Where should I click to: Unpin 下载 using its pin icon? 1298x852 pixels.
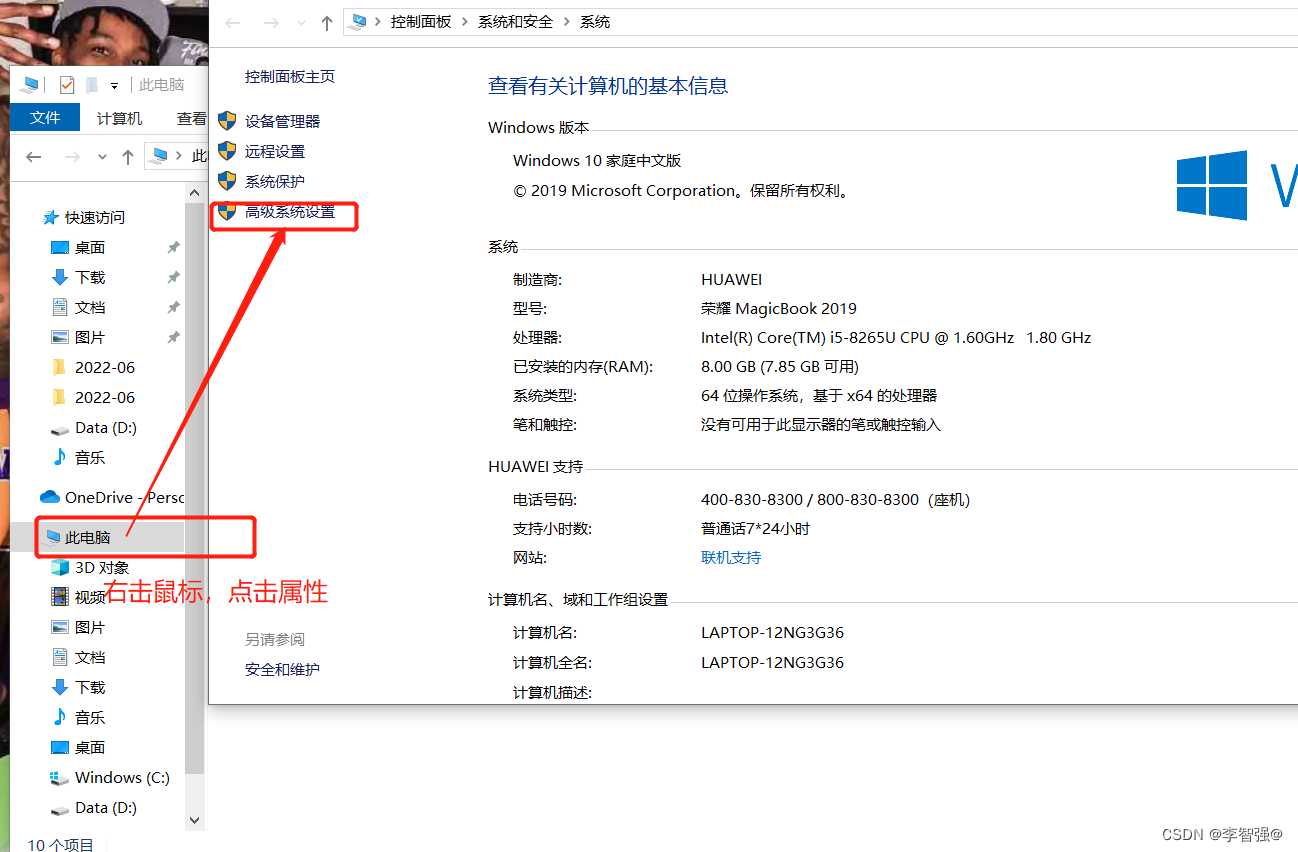[173, 277]
